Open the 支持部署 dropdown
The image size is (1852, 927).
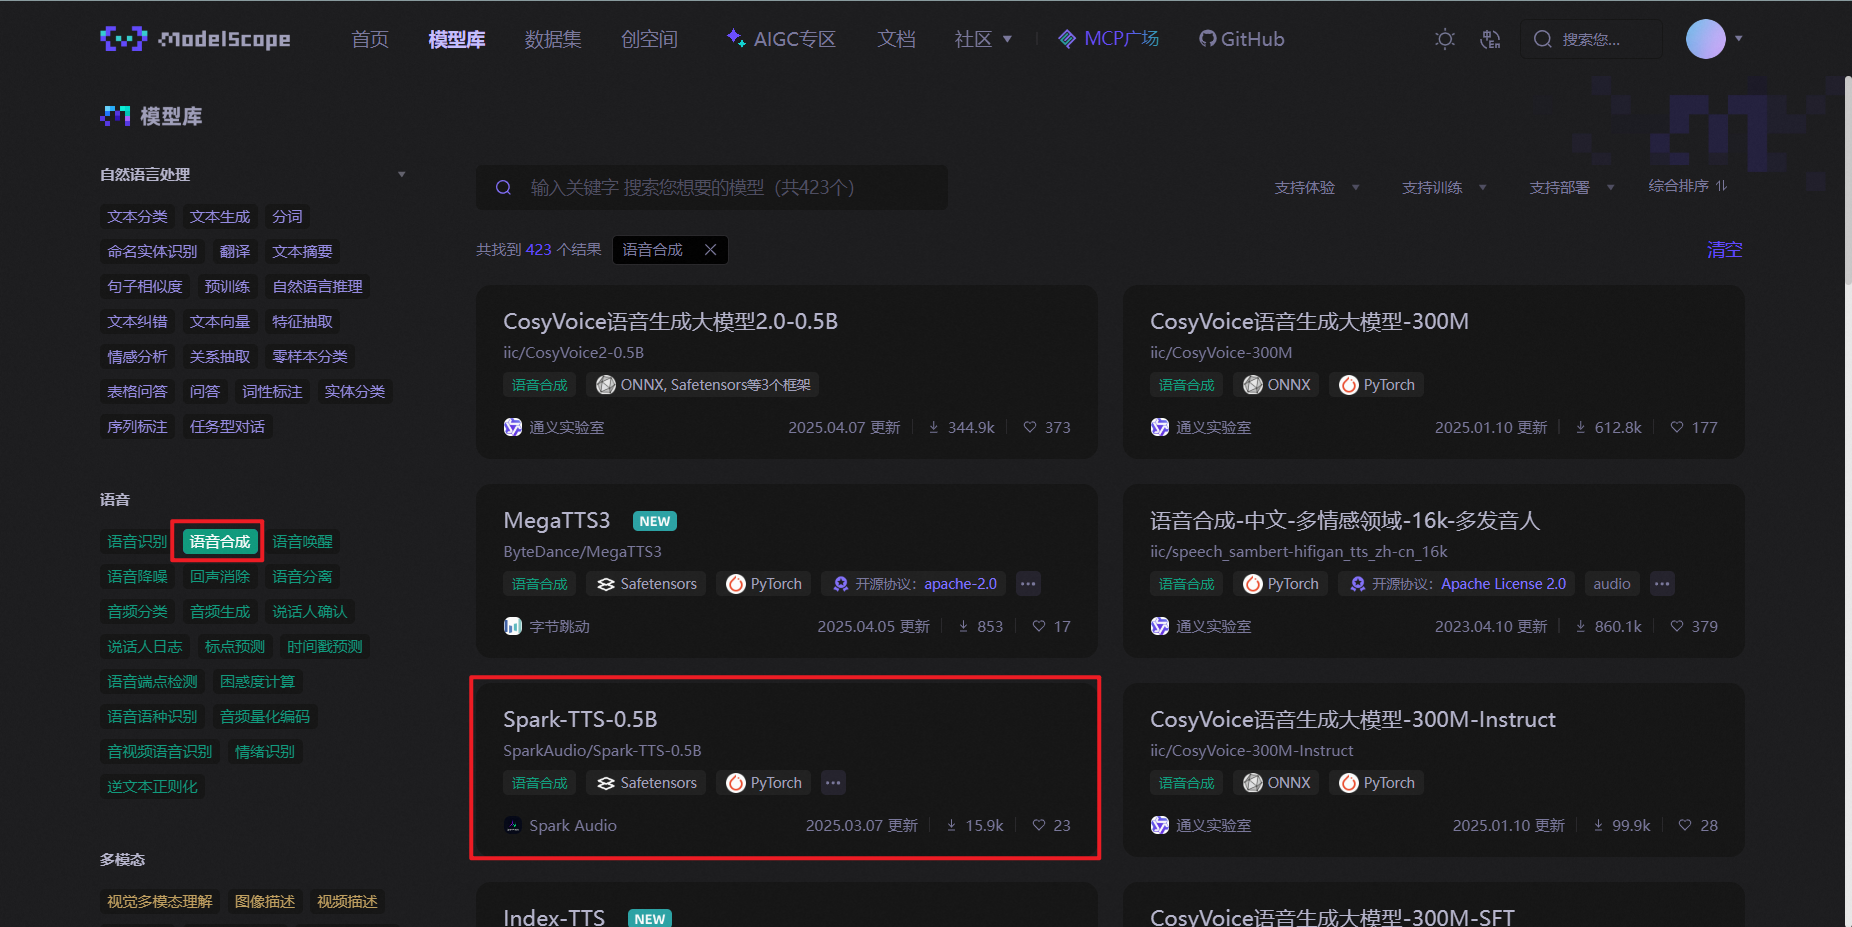pos(1572,187)
